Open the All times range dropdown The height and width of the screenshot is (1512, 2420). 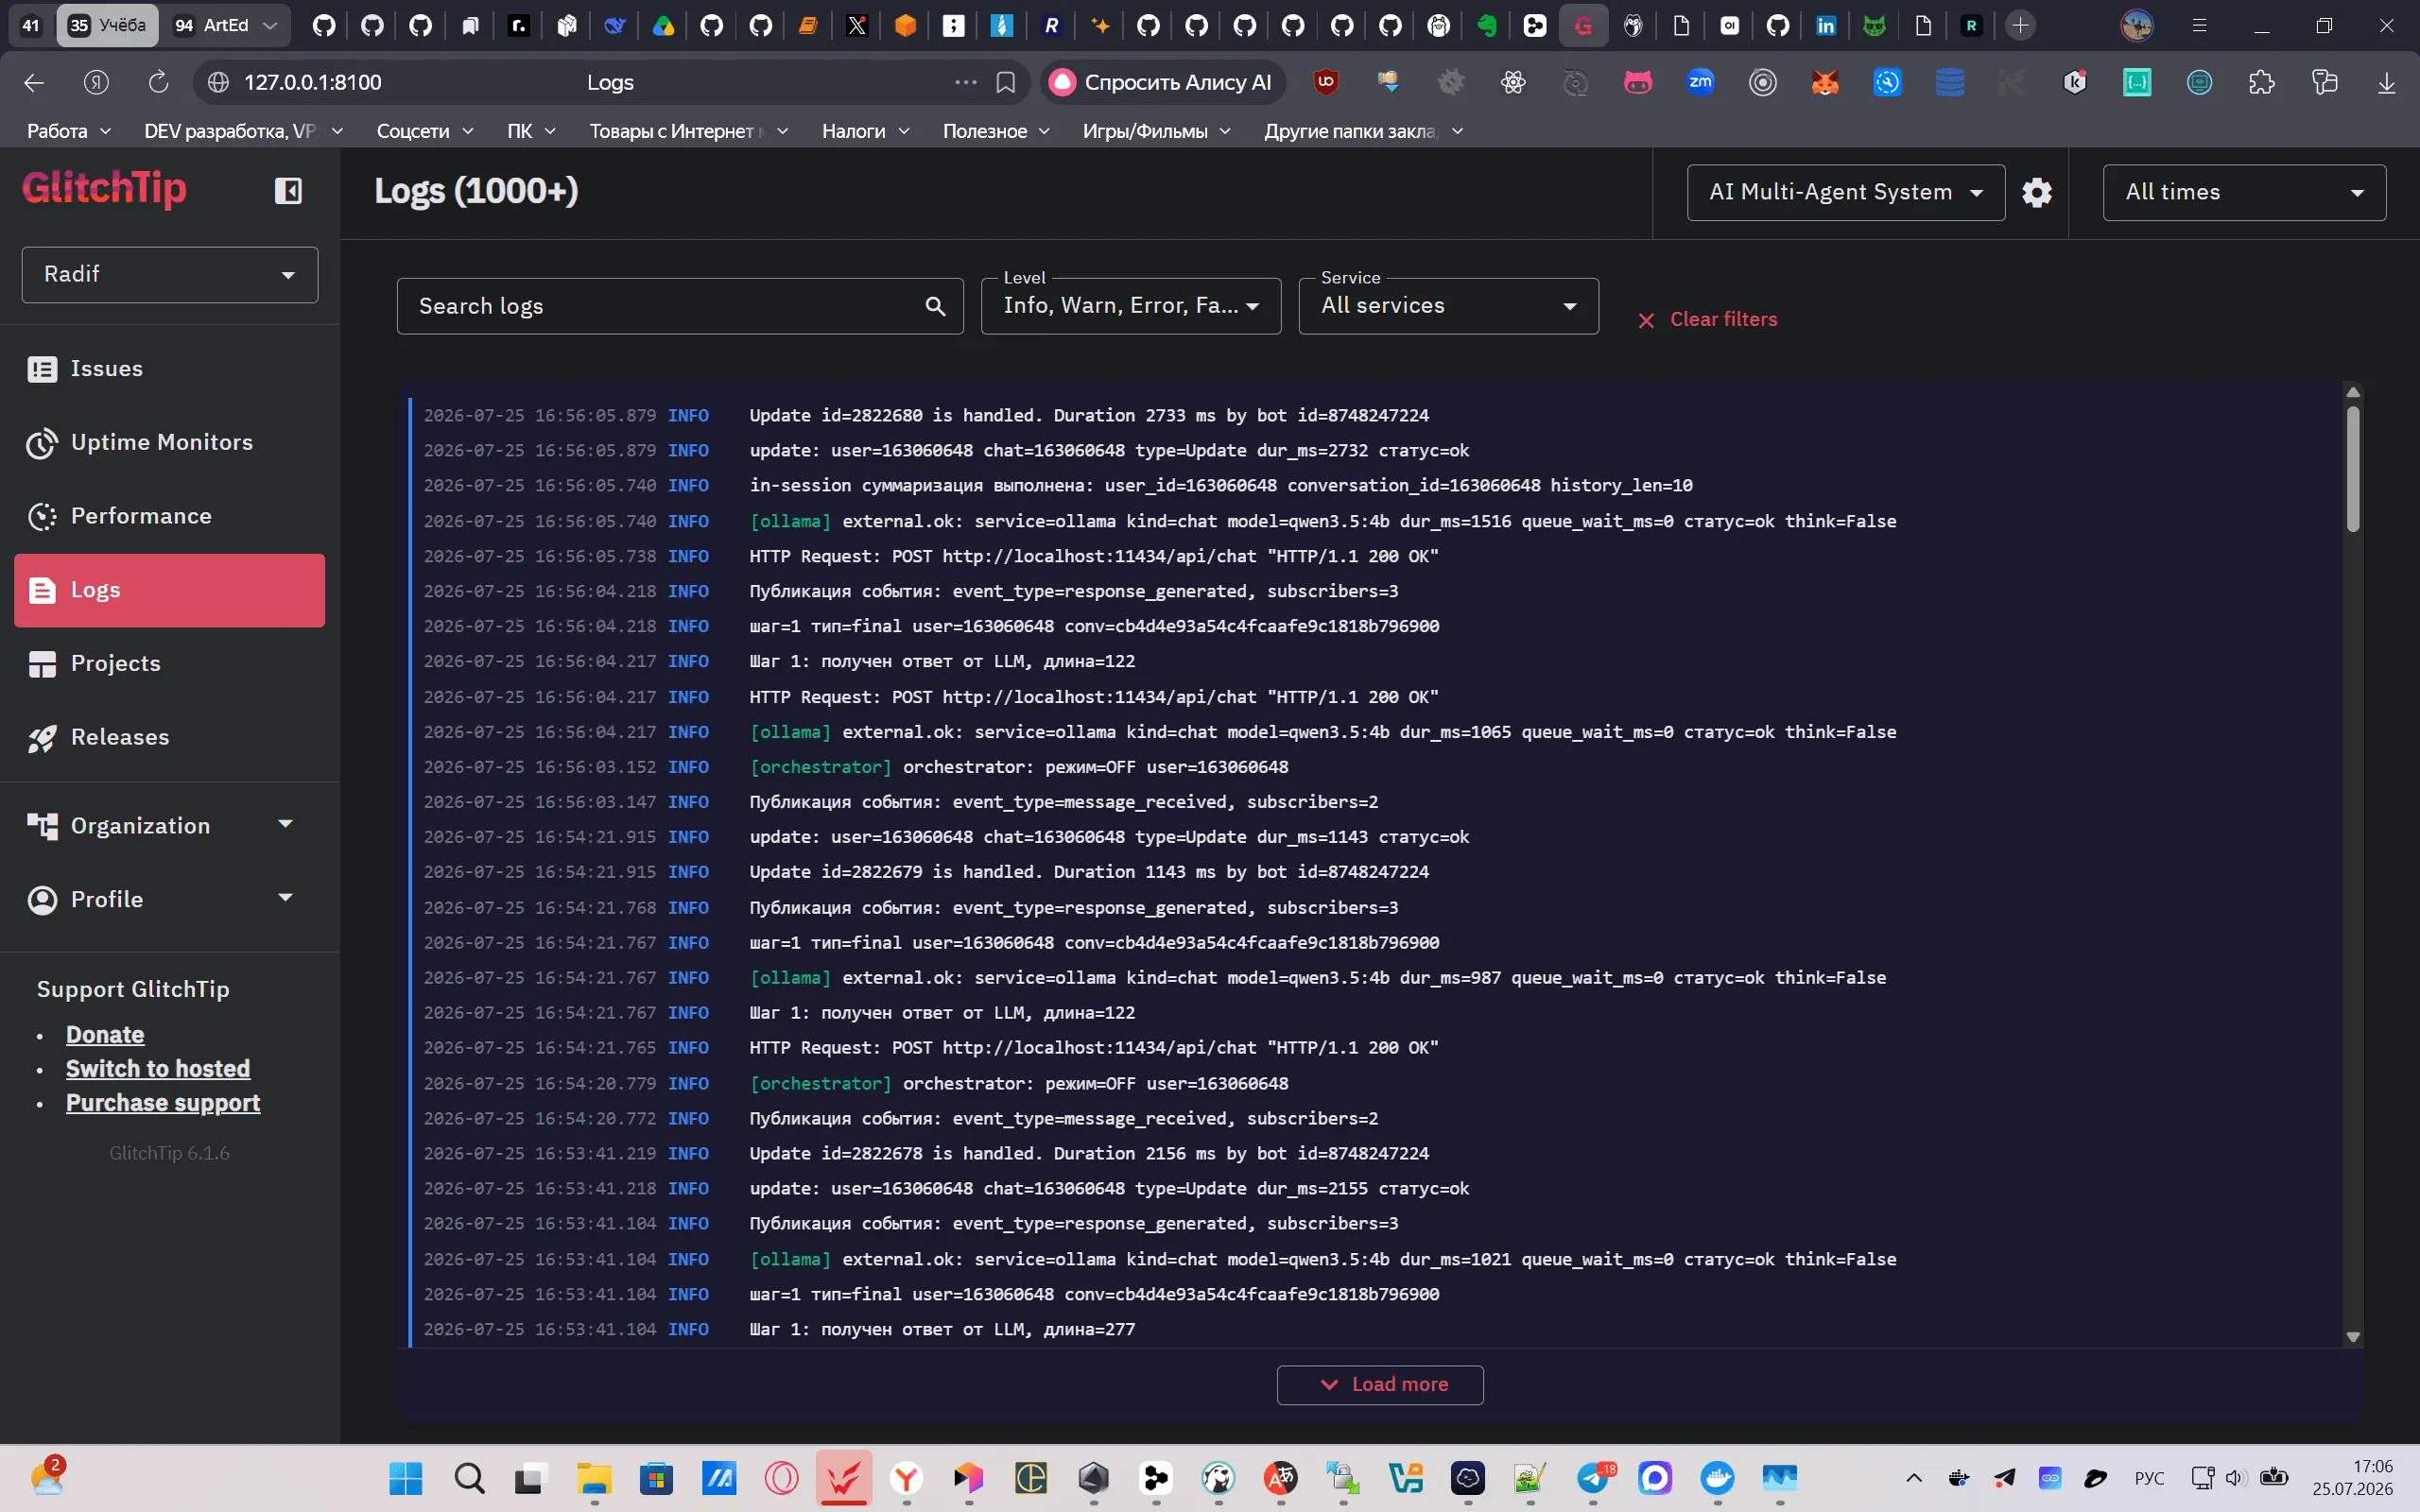tap(2244, 192)
